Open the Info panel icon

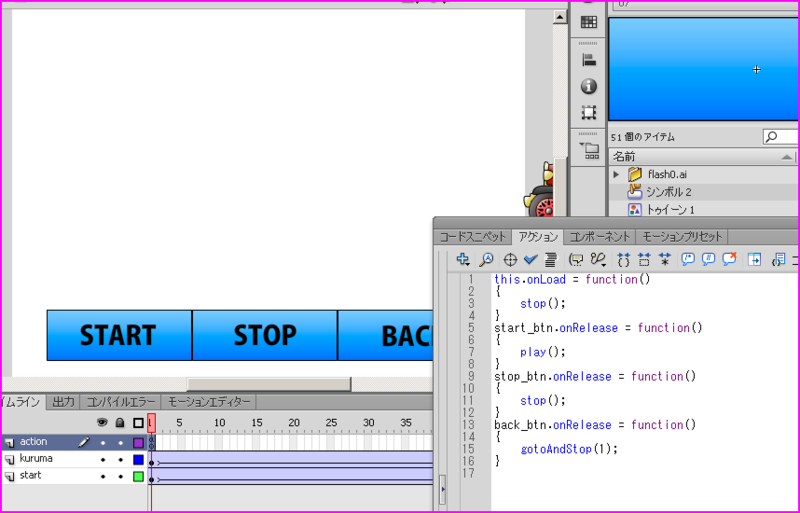[589, 86]
